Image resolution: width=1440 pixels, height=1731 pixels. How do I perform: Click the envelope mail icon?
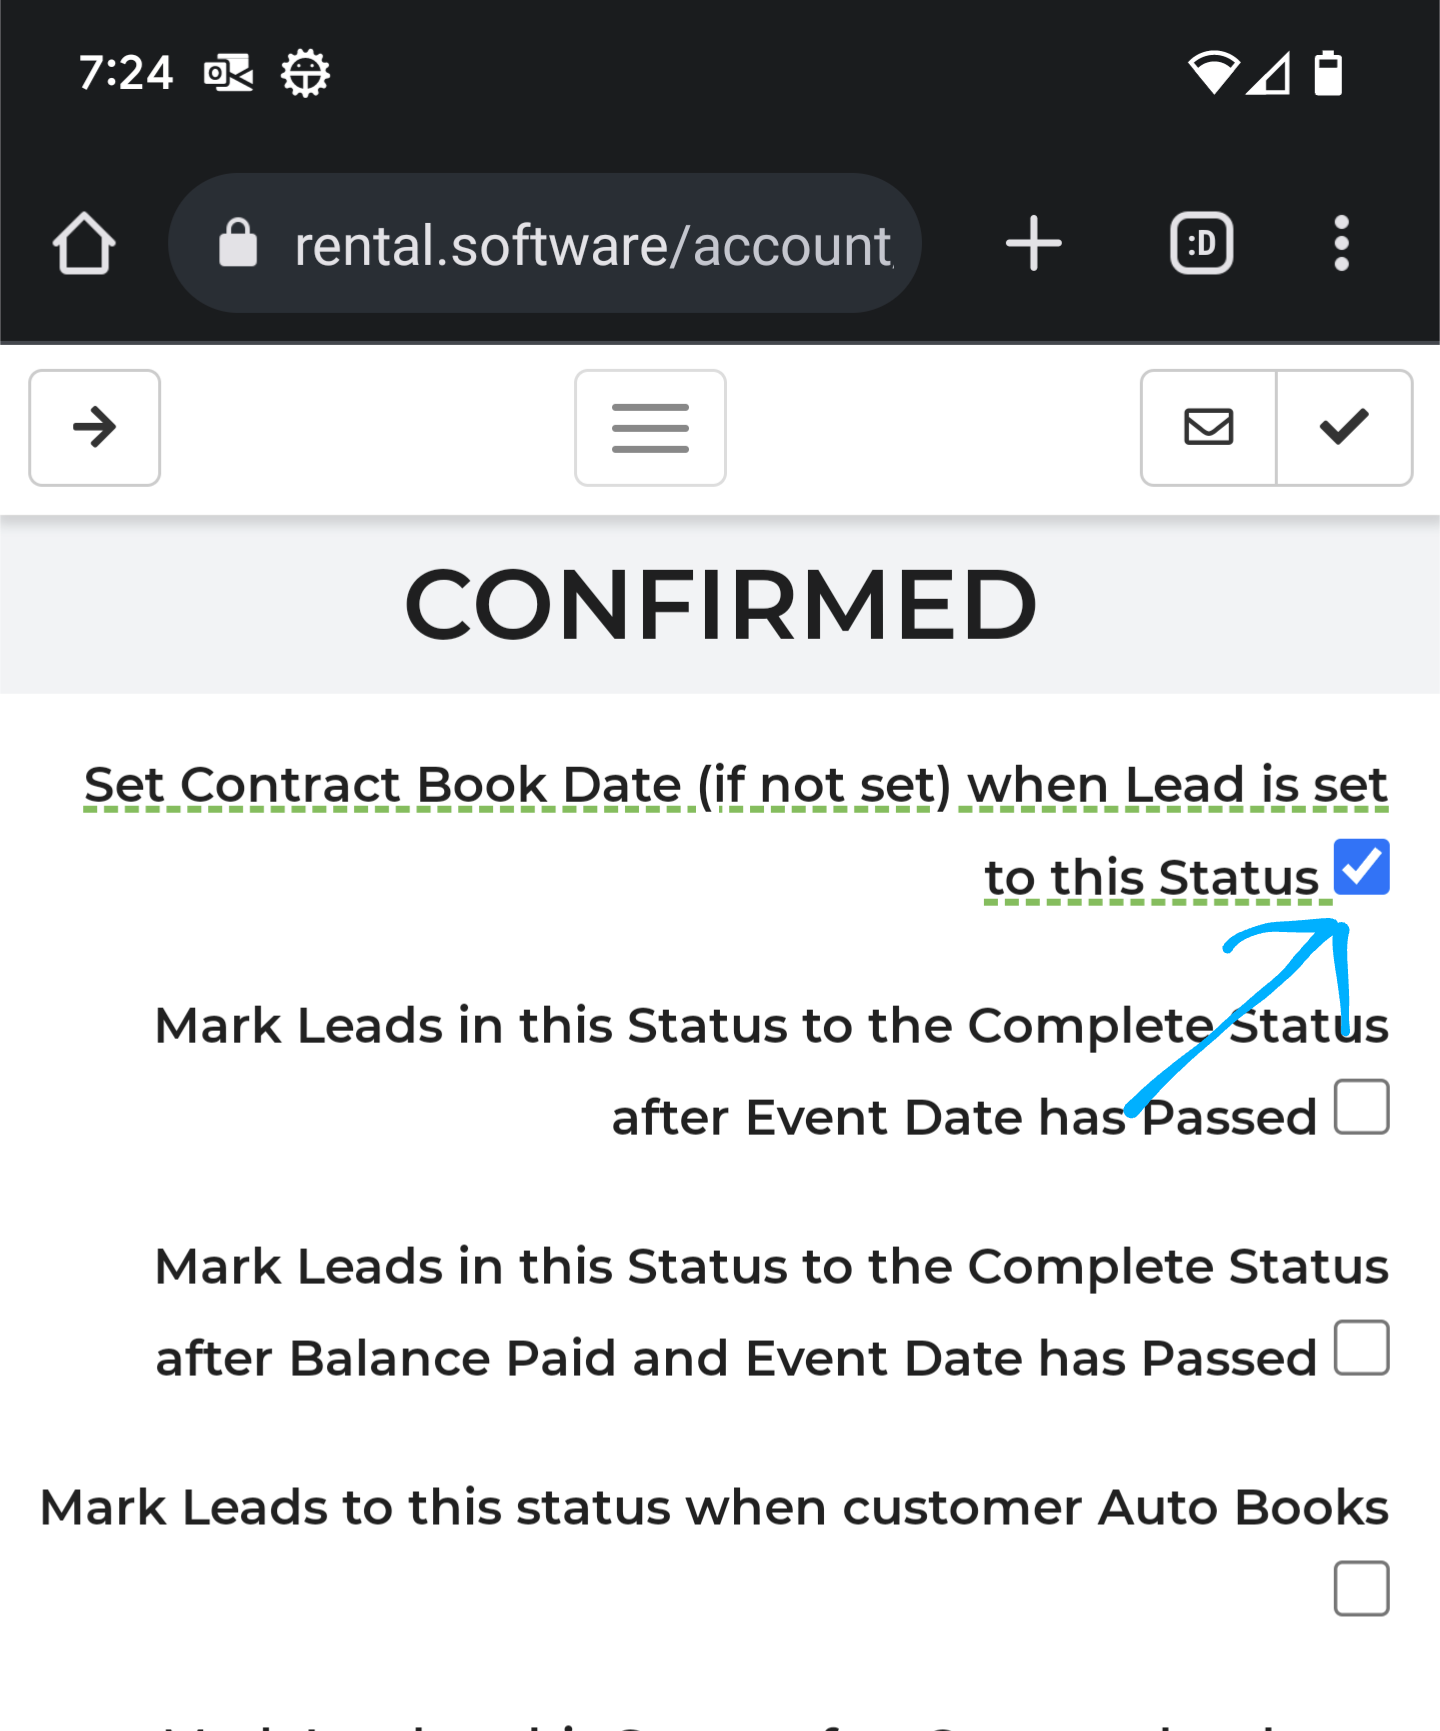pyautogui.click(x=1208, y=428)
